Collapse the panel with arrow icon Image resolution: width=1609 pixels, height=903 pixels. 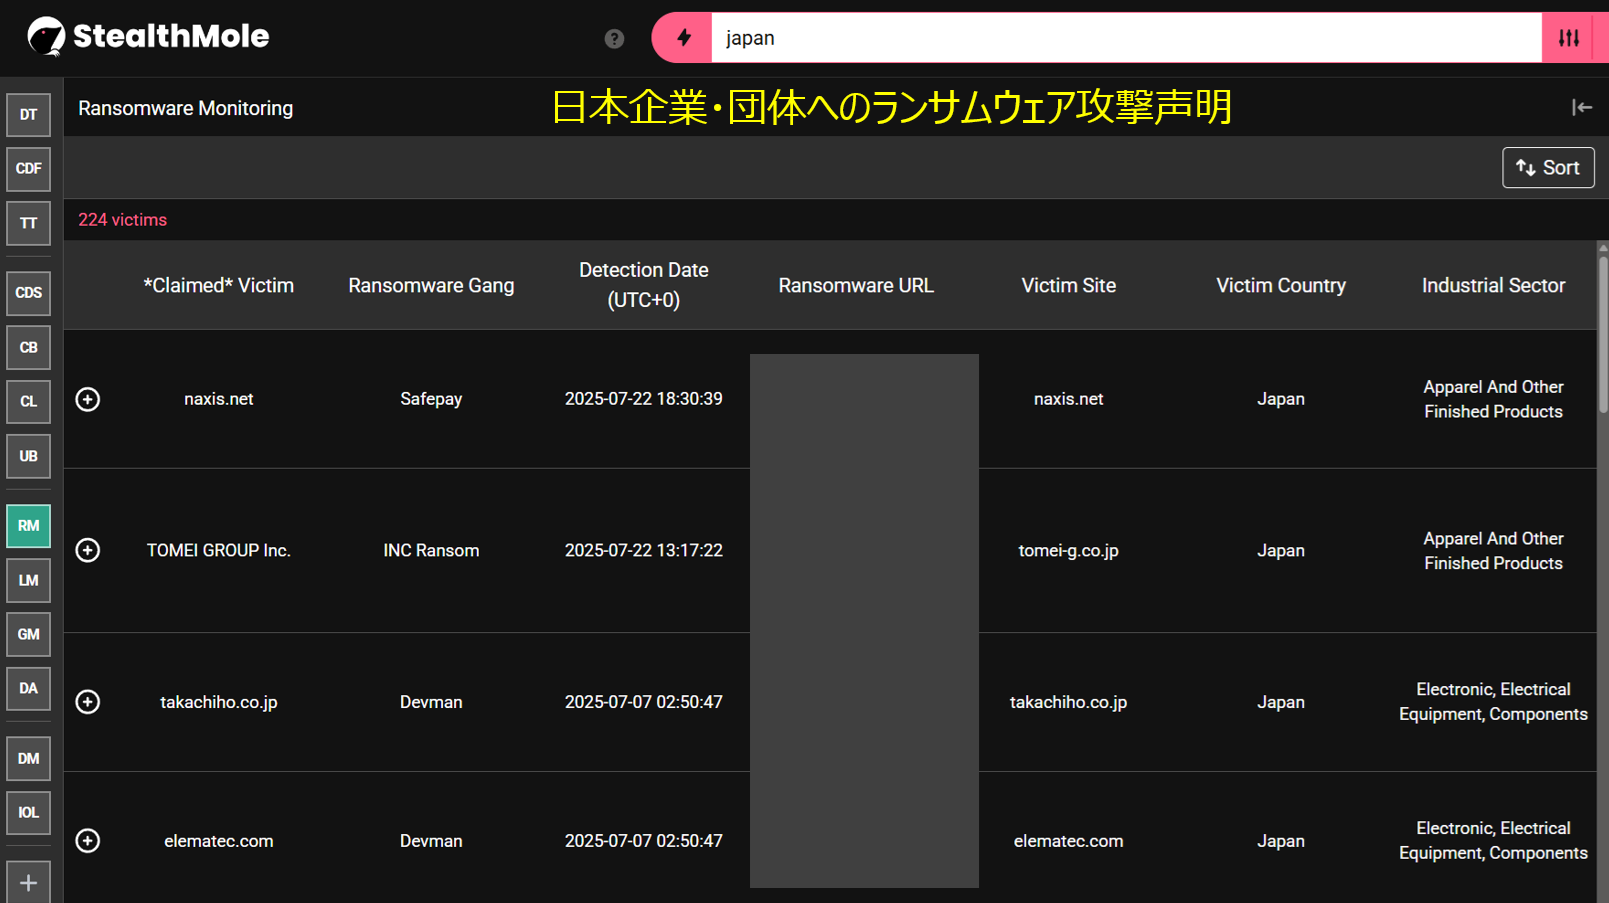coord(1581,107)
